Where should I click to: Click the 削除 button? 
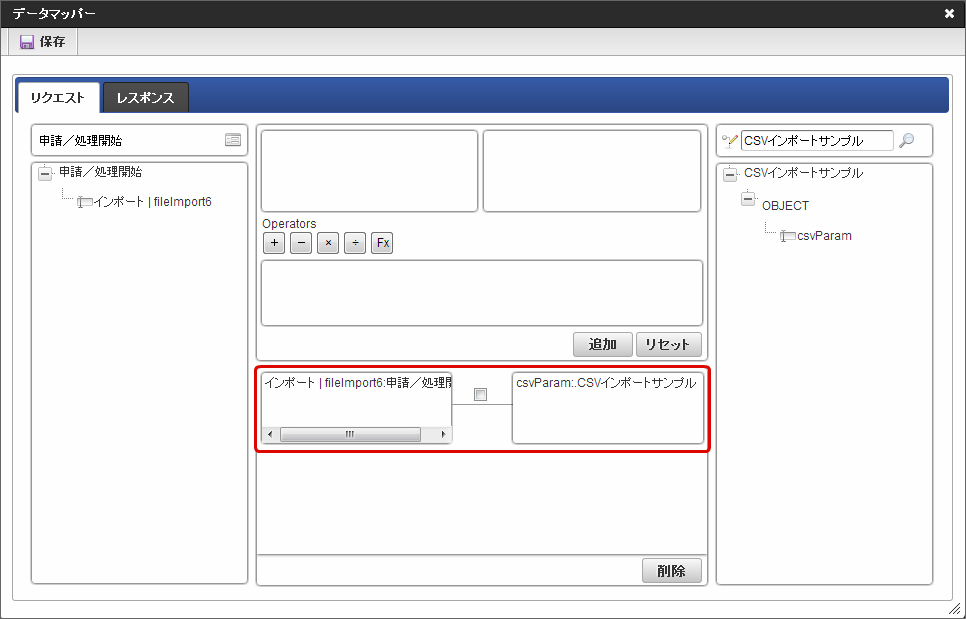[x=672, y=570]
